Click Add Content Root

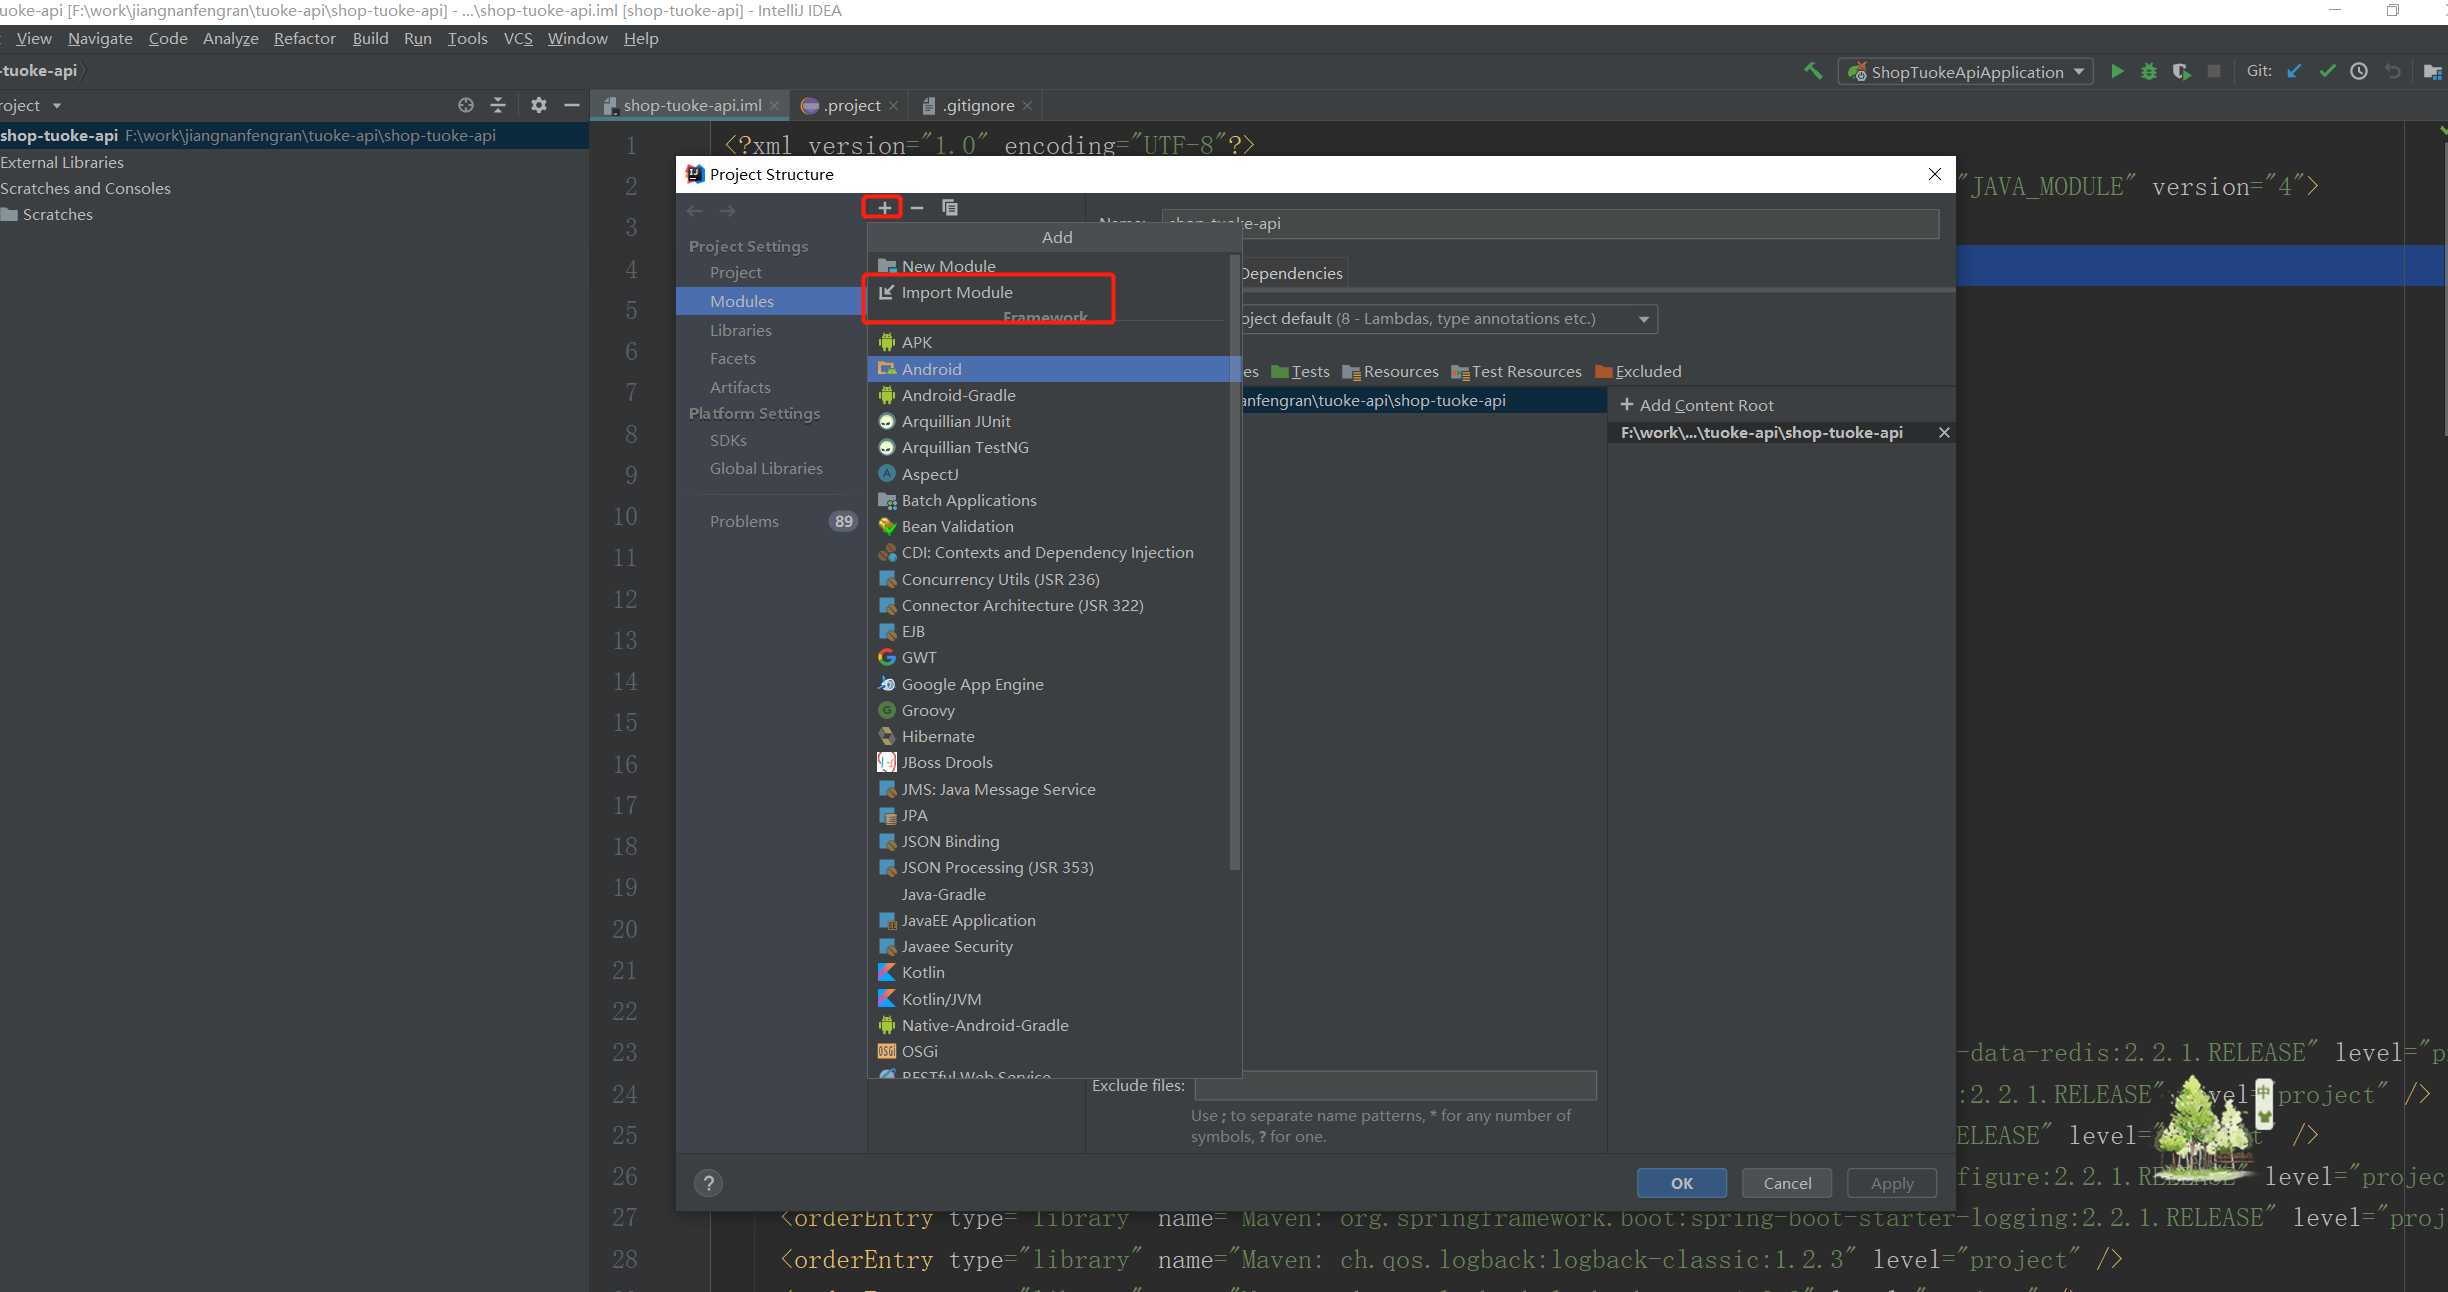pyautogui.click(x=1696, y=405)
